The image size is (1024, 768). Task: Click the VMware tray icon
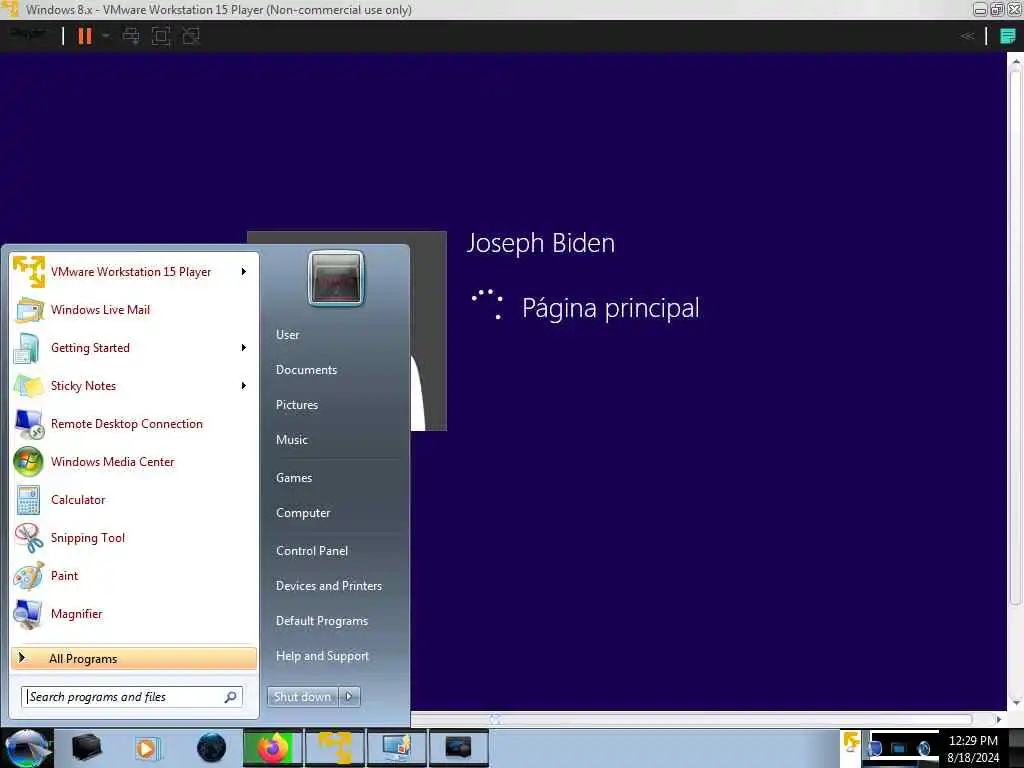point(851,742)
